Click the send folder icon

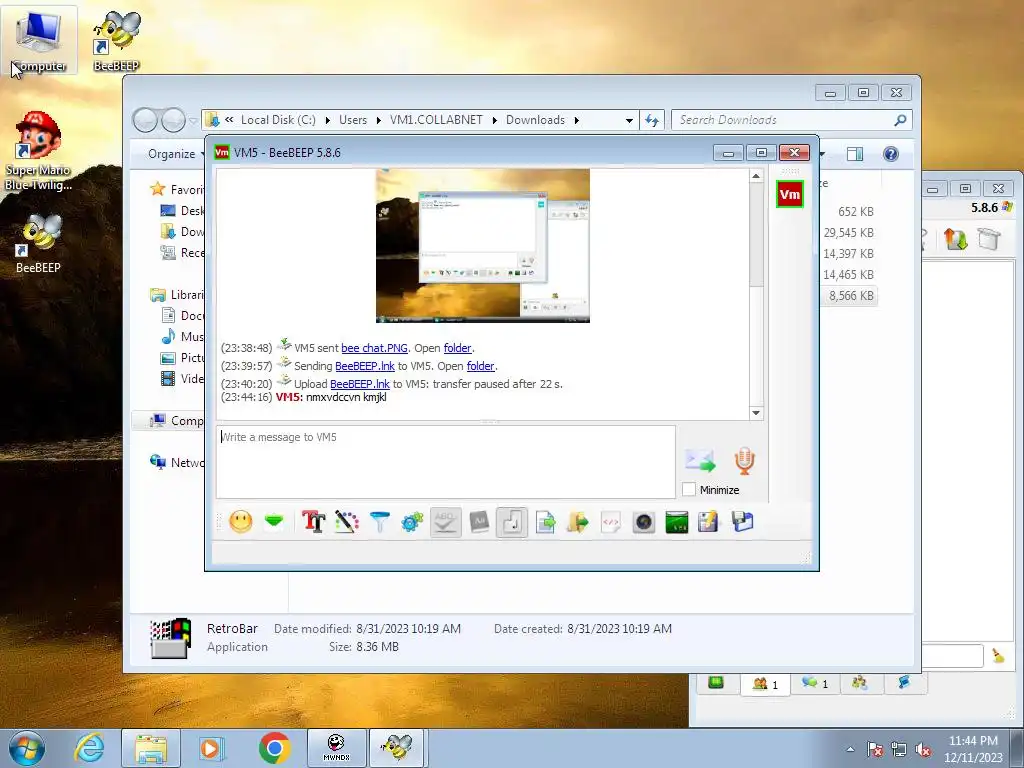click(x=578, y=522)
